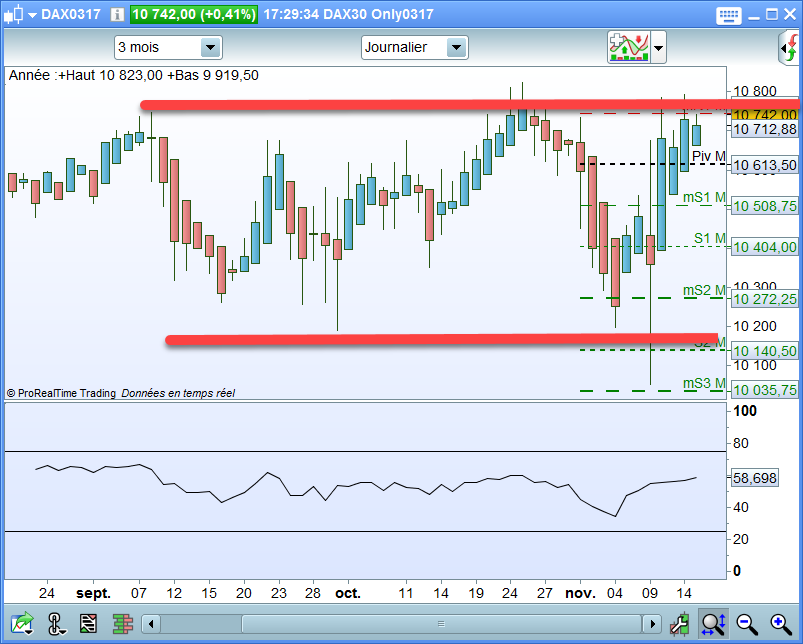803x644 pixels.
Task: Select the mS3 price label 10 035,75
Action: [765, 390]
